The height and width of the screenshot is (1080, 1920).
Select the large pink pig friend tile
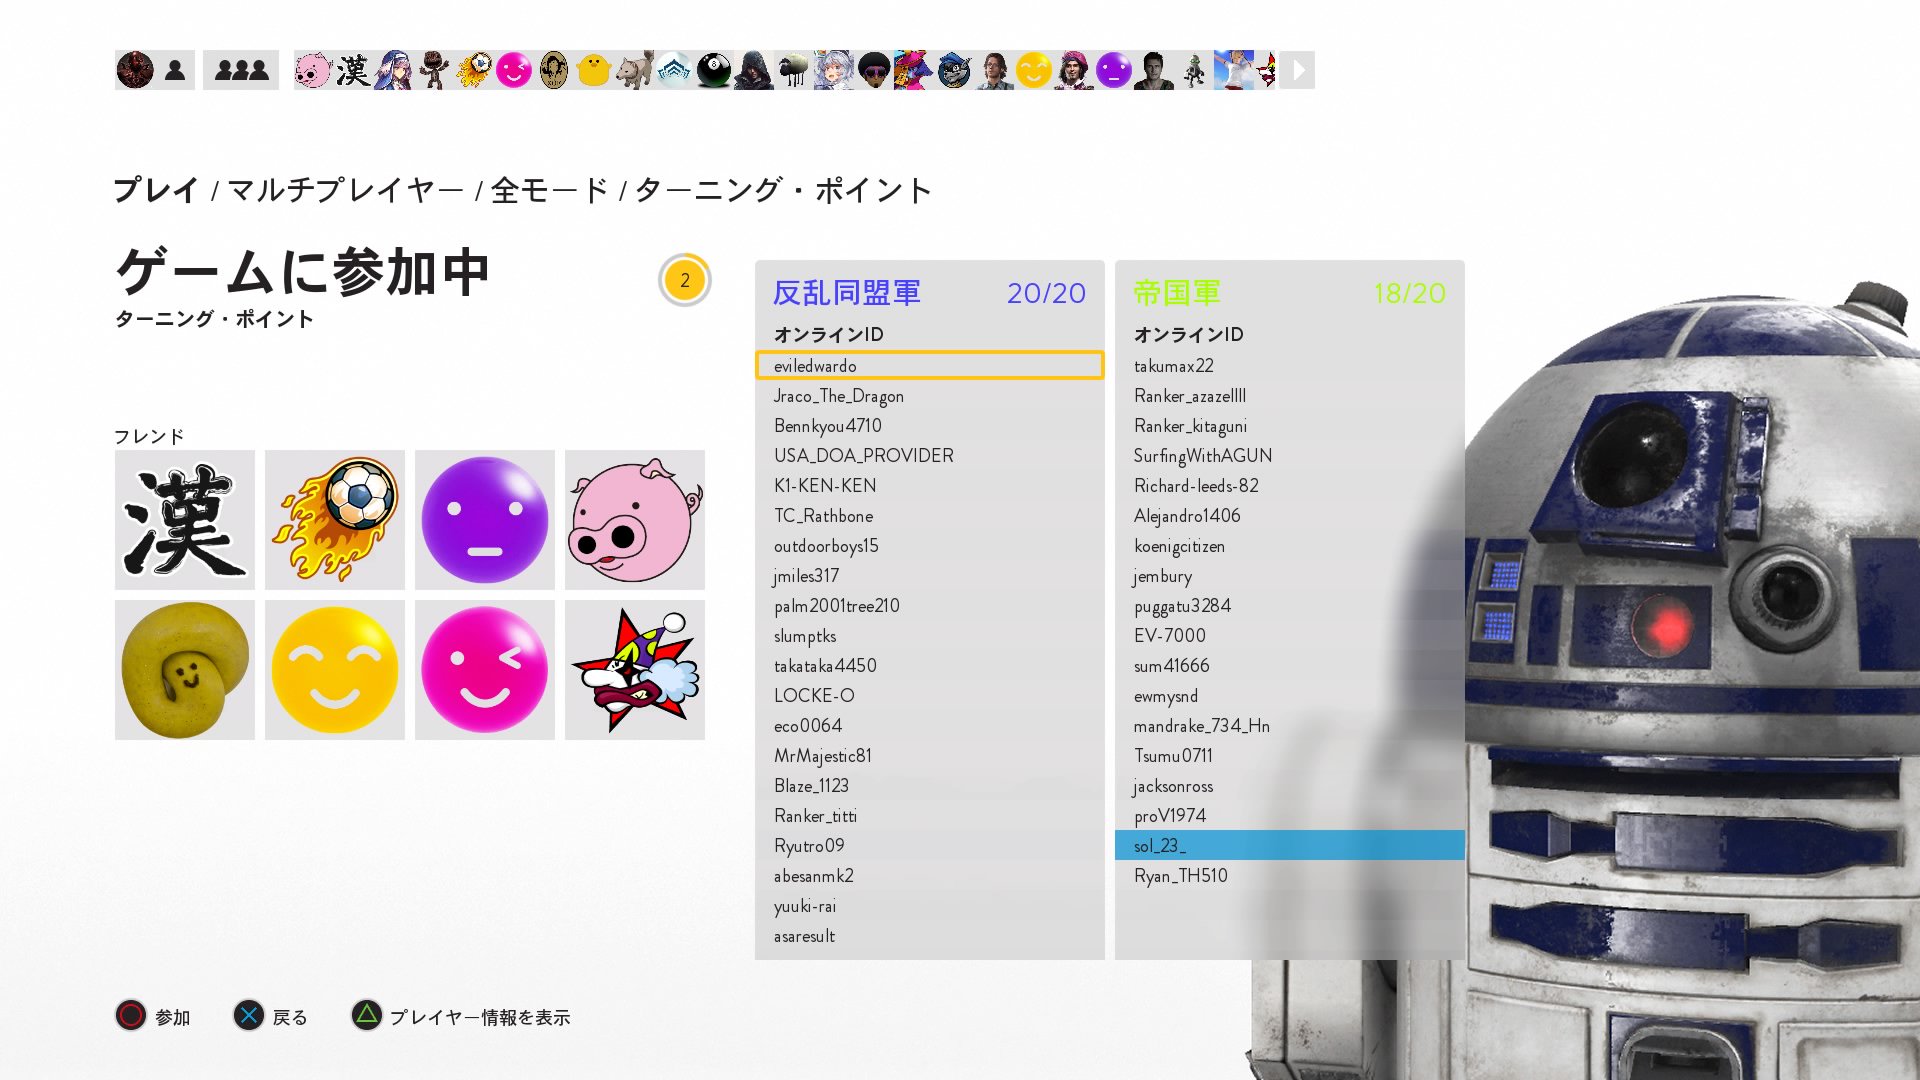click(x=635, y=520)
